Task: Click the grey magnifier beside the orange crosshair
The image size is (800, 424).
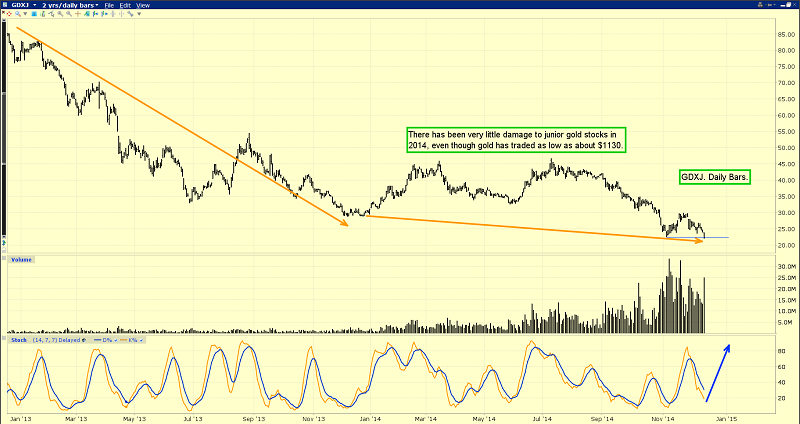Action: [x=69, y=14]
